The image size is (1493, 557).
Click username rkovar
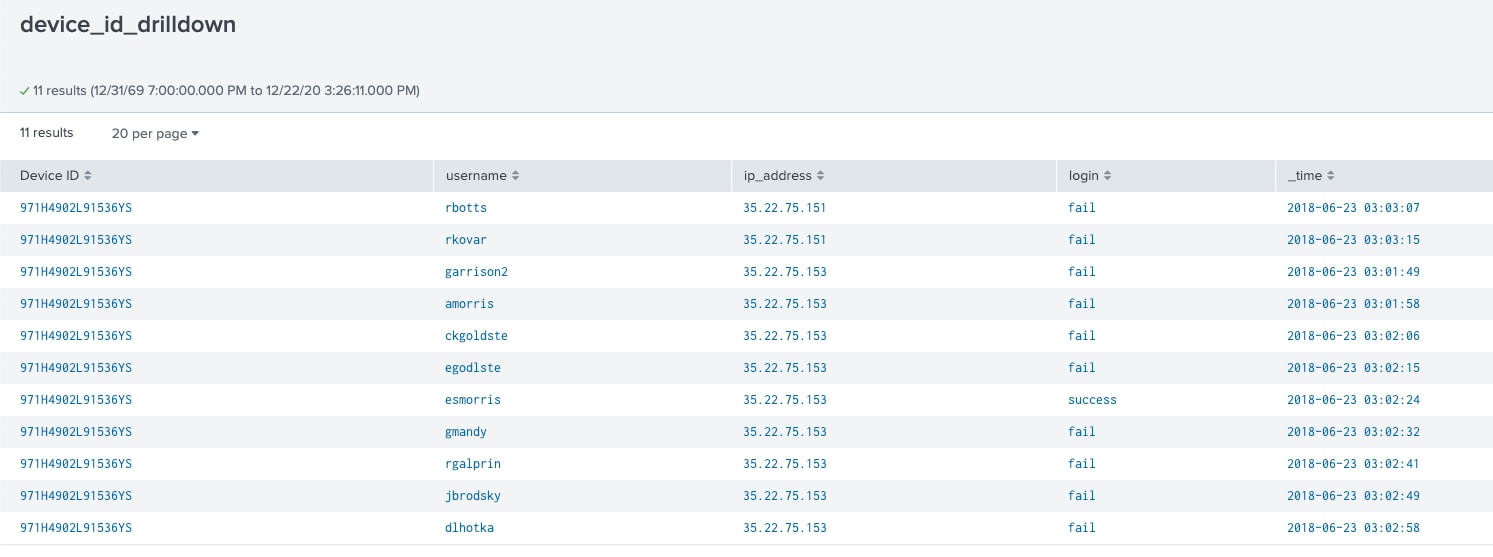pyautogui.click(x=466, y=240)
